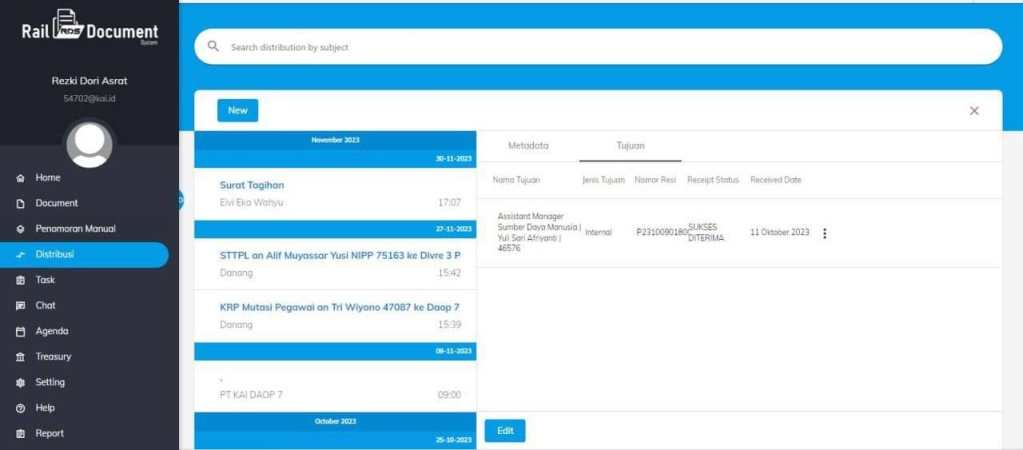Click the Chat icon in sidebar

pos(20,306)
